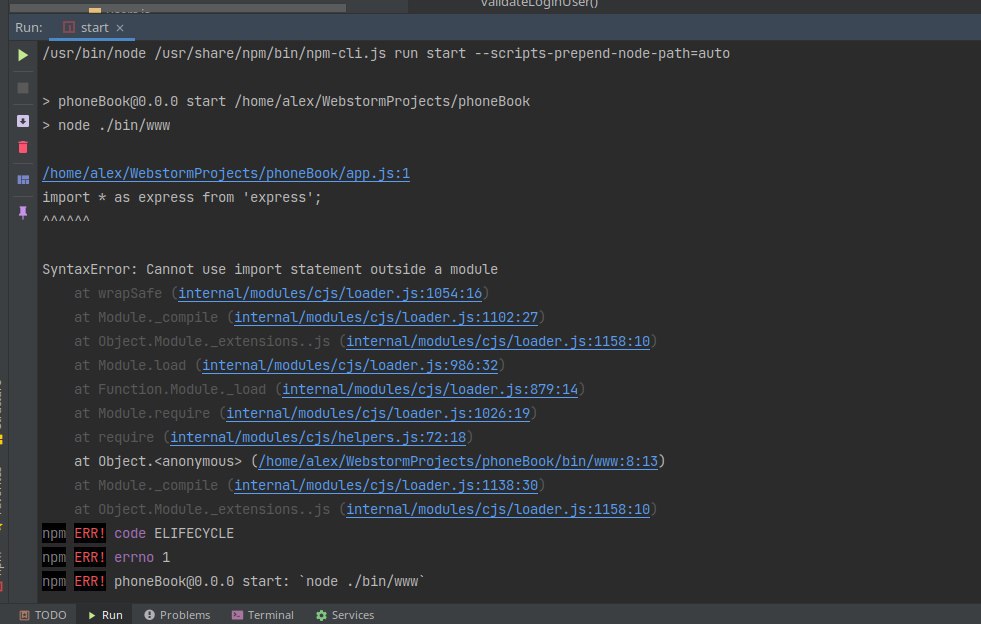Click the Terminal tab's console icon
This screenshot has width=981, height=624.
click(237, 615)
